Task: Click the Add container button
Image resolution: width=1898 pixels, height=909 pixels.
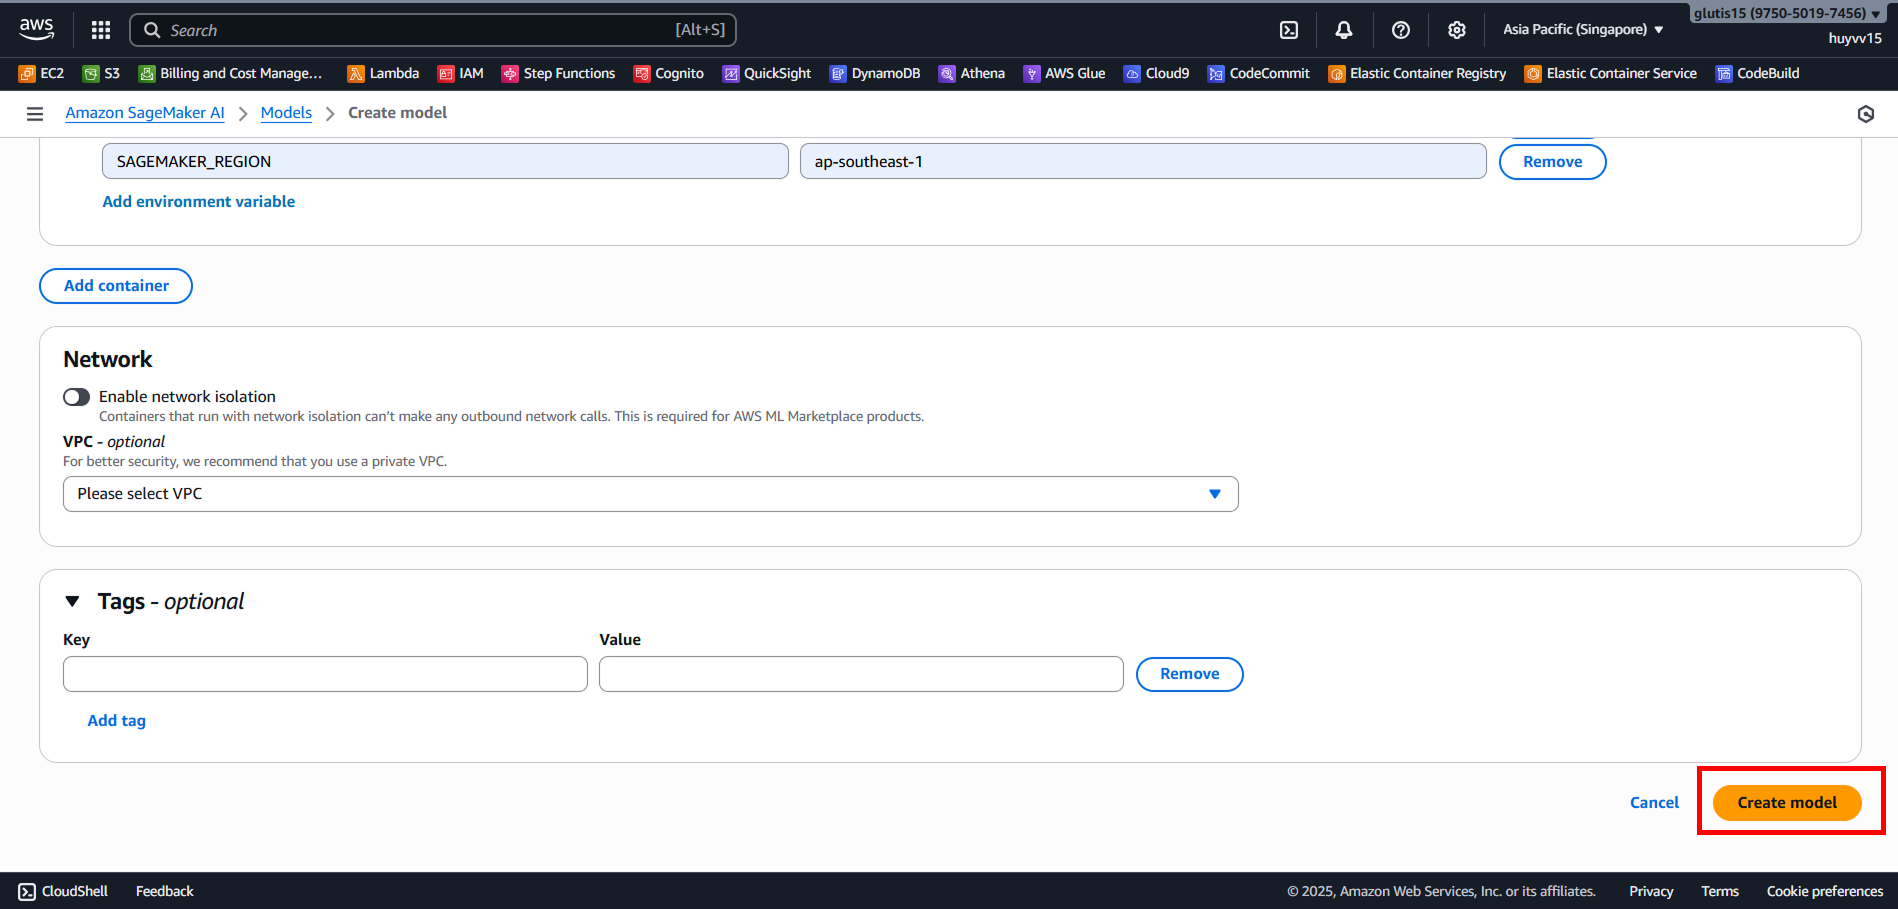Action: tap(116, 286)
